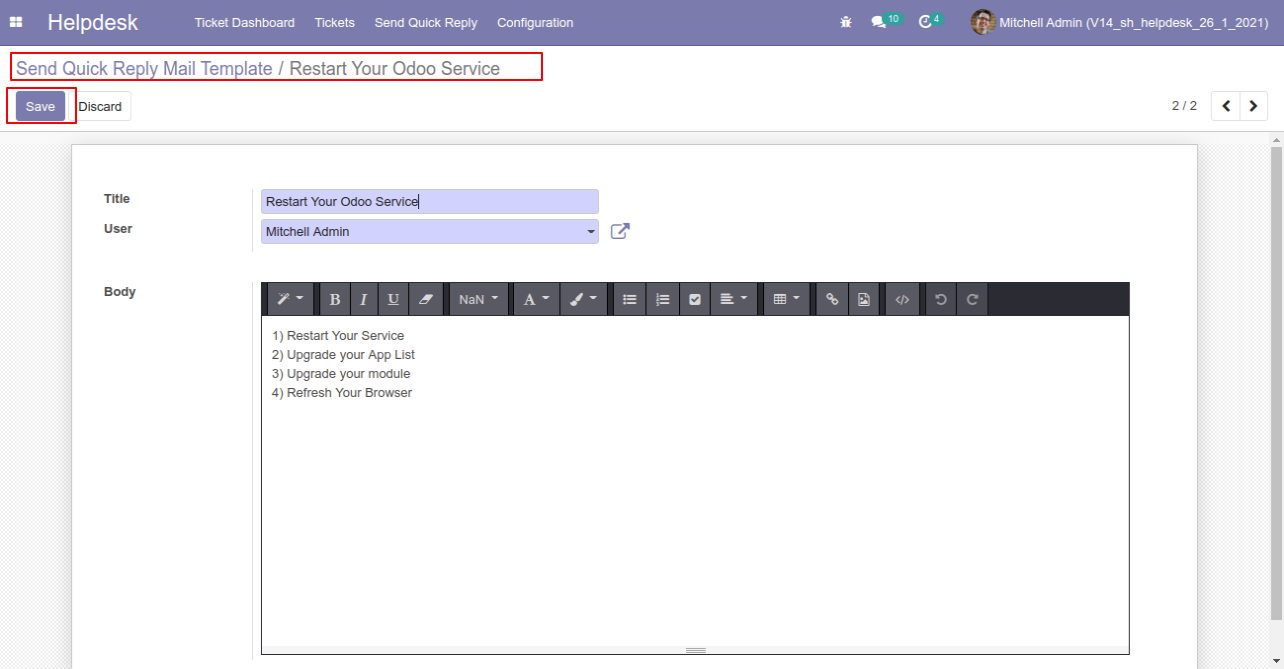This screenshot has width=1284, height=669.
Task: Open the font color A dropdown
Action: [x=536, y=299]
